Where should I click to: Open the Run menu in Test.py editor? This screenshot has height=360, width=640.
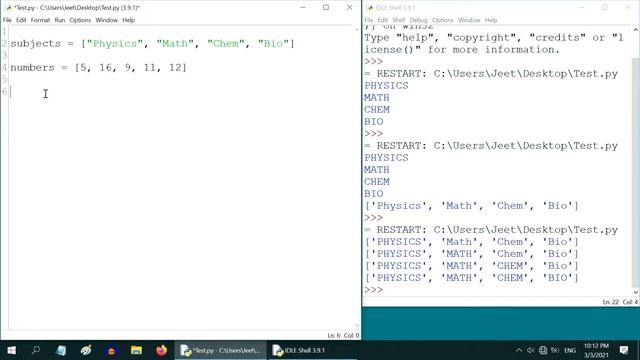pos(60,20)
